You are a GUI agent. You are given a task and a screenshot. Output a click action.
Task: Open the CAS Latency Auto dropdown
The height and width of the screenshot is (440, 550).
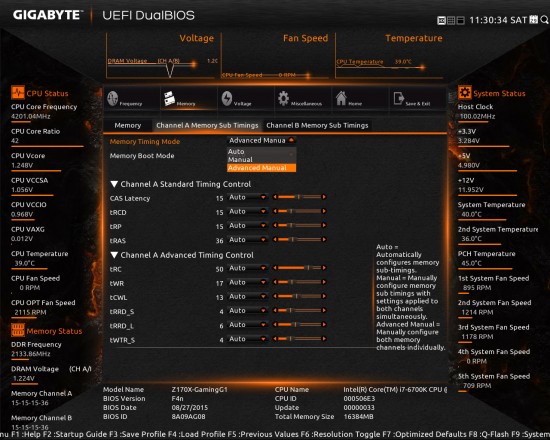click(x=247, y=198)
